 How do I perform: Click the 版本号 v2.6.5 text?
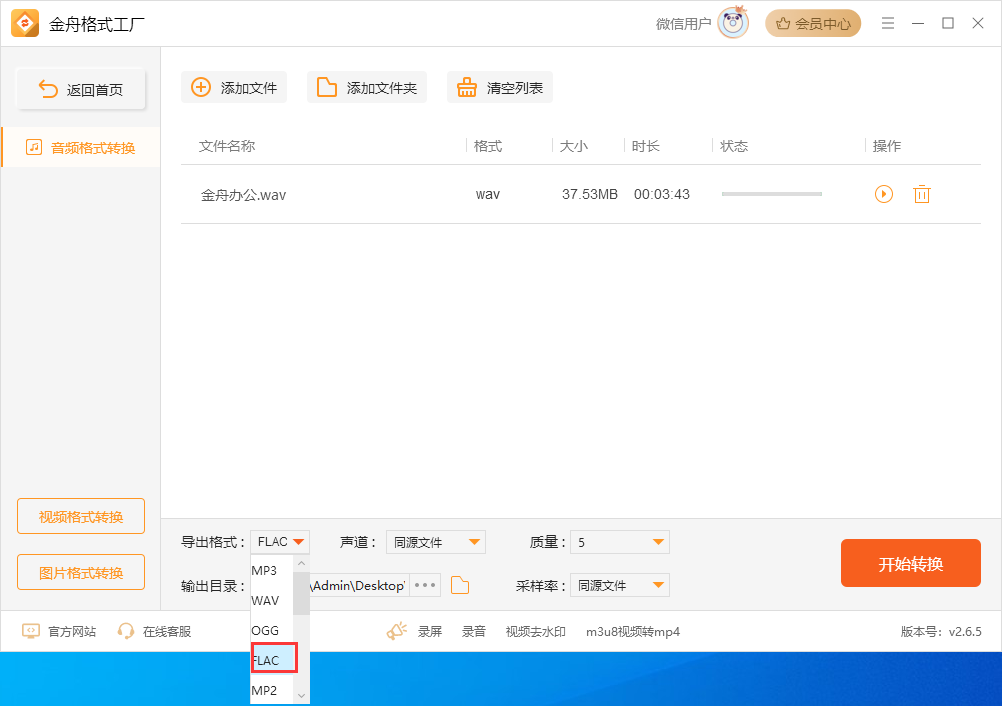point(941,631)
